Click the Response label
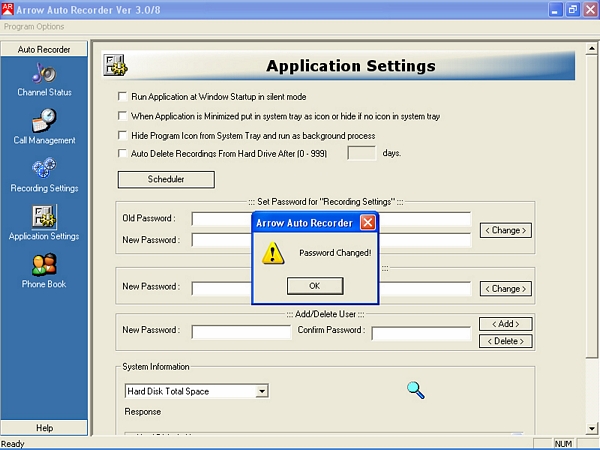The image size is (600, 450). click(143, 412)
